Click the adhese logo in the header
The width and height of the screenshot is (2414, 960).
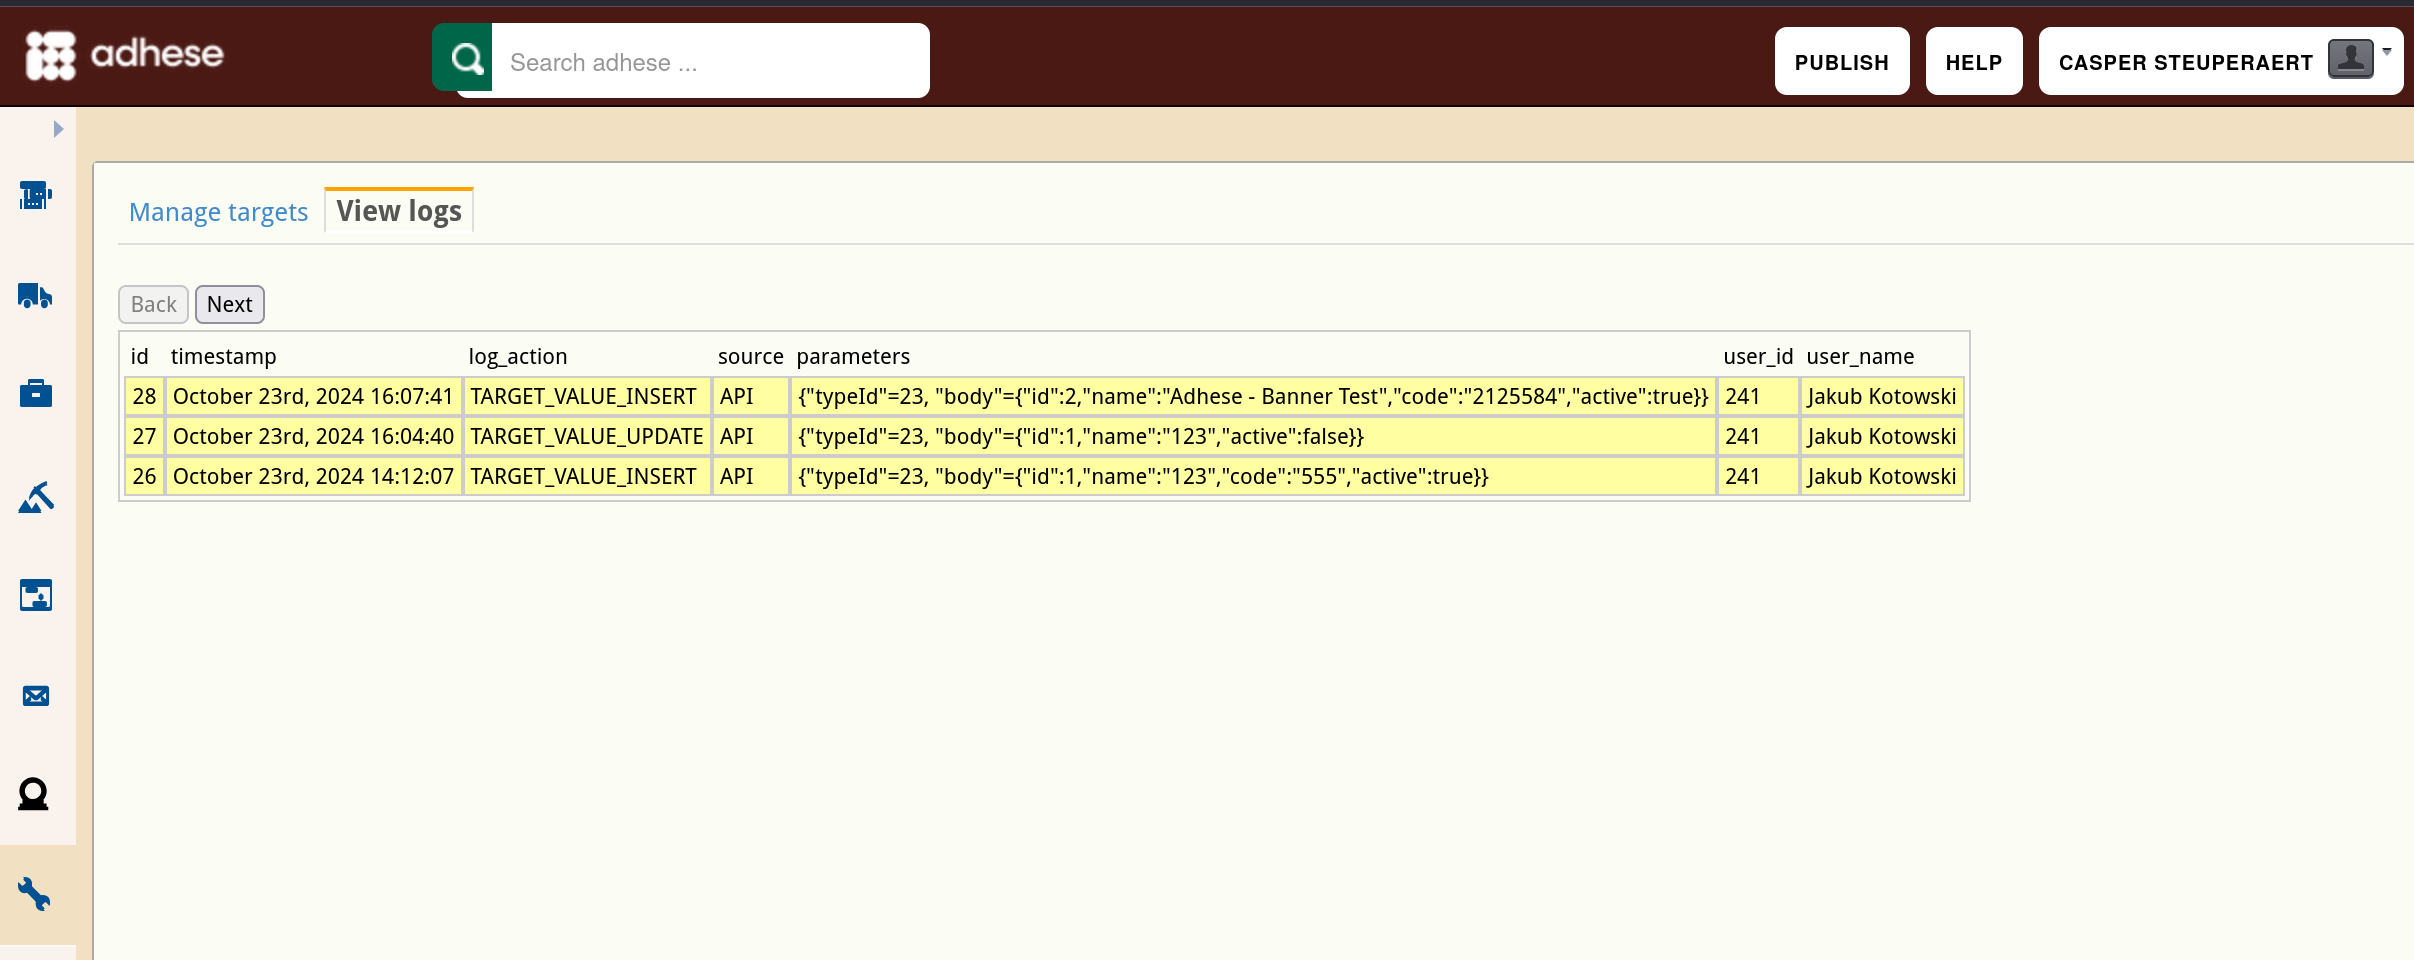tap(125, 55)
